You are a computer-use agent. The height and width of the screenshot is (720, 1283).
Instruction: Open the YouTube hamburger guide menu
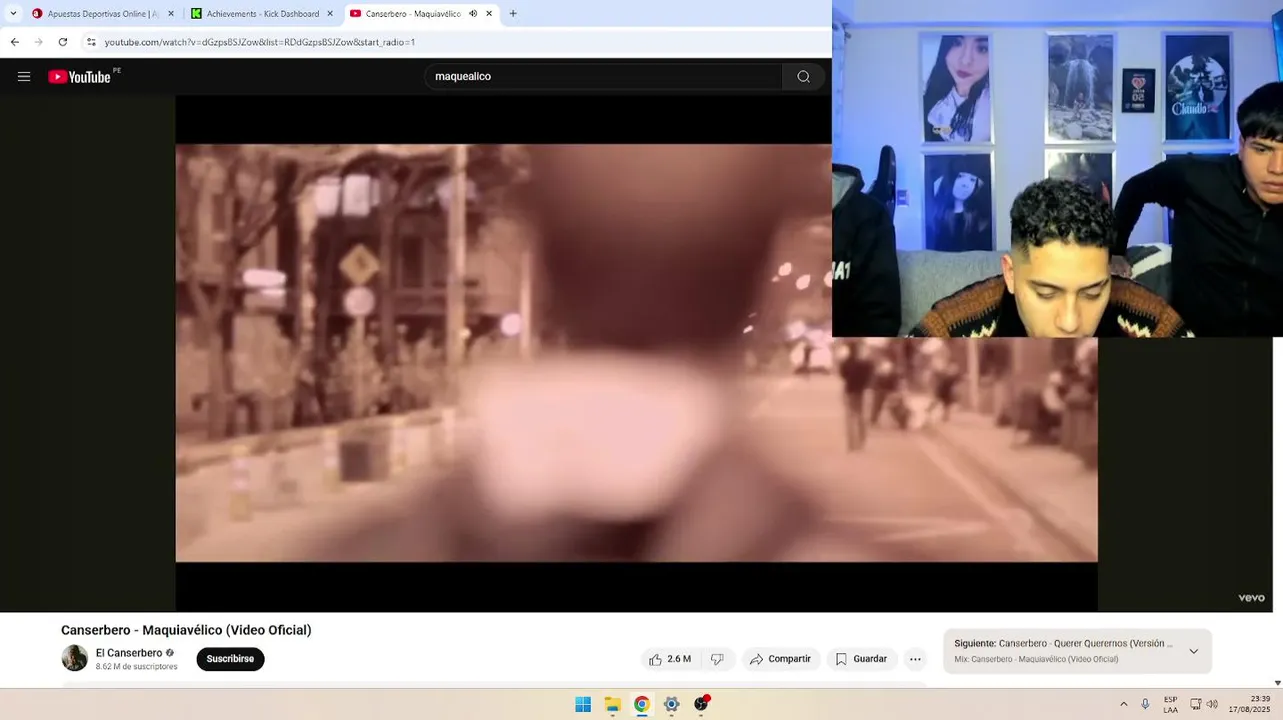tap(24, 77)
